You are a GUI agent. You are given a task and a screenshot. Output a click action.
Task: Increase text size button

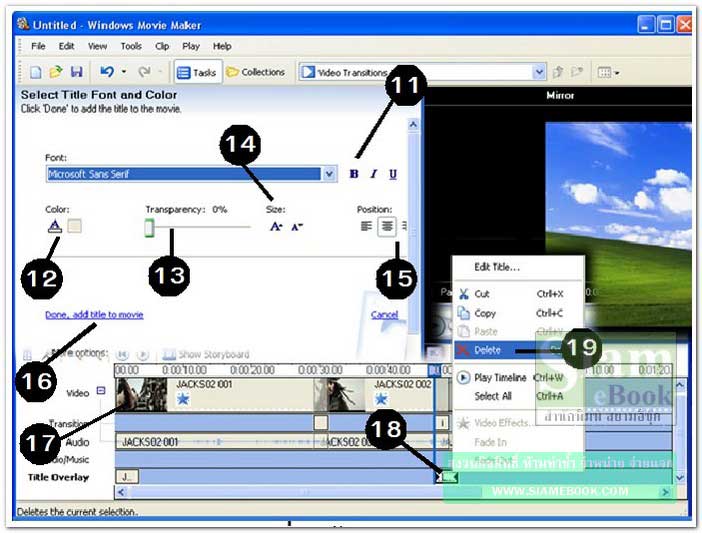click(x=276, y=227)
